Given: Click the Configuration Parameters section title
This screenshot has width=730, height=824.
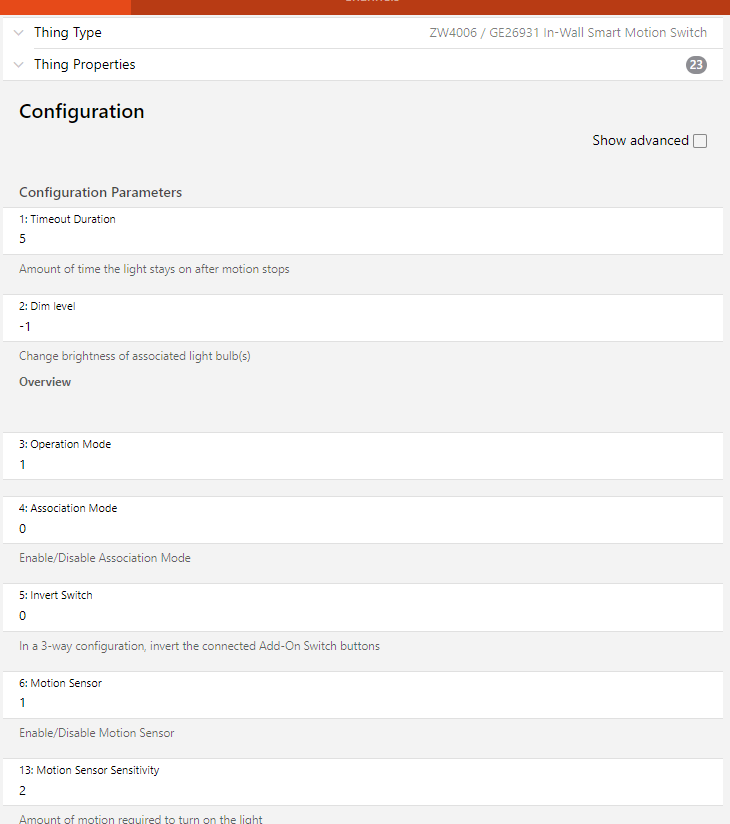Looking at the screenshot, I should [x=100, y=192].
